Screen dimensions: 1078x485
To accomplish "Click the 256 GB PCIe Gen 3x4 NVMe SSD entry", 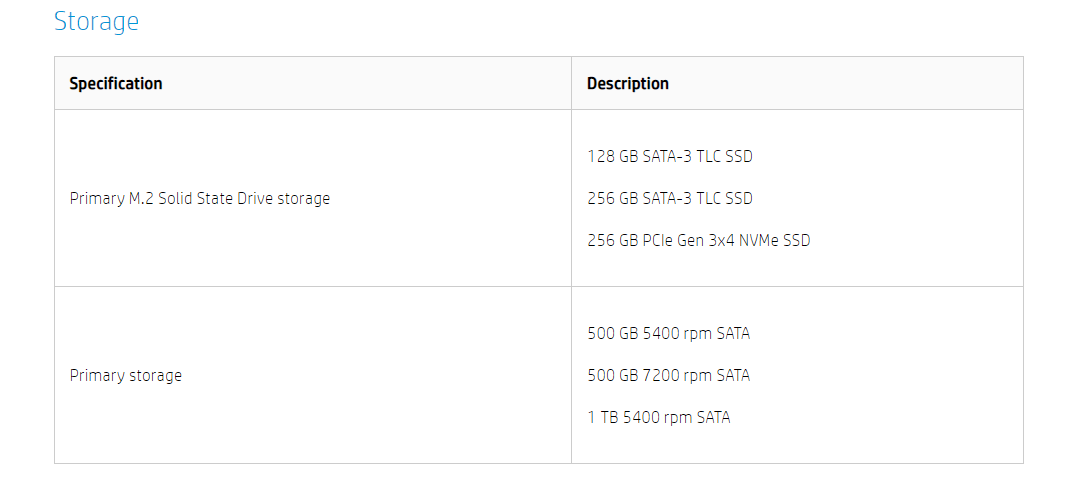I will click(698, 241).
